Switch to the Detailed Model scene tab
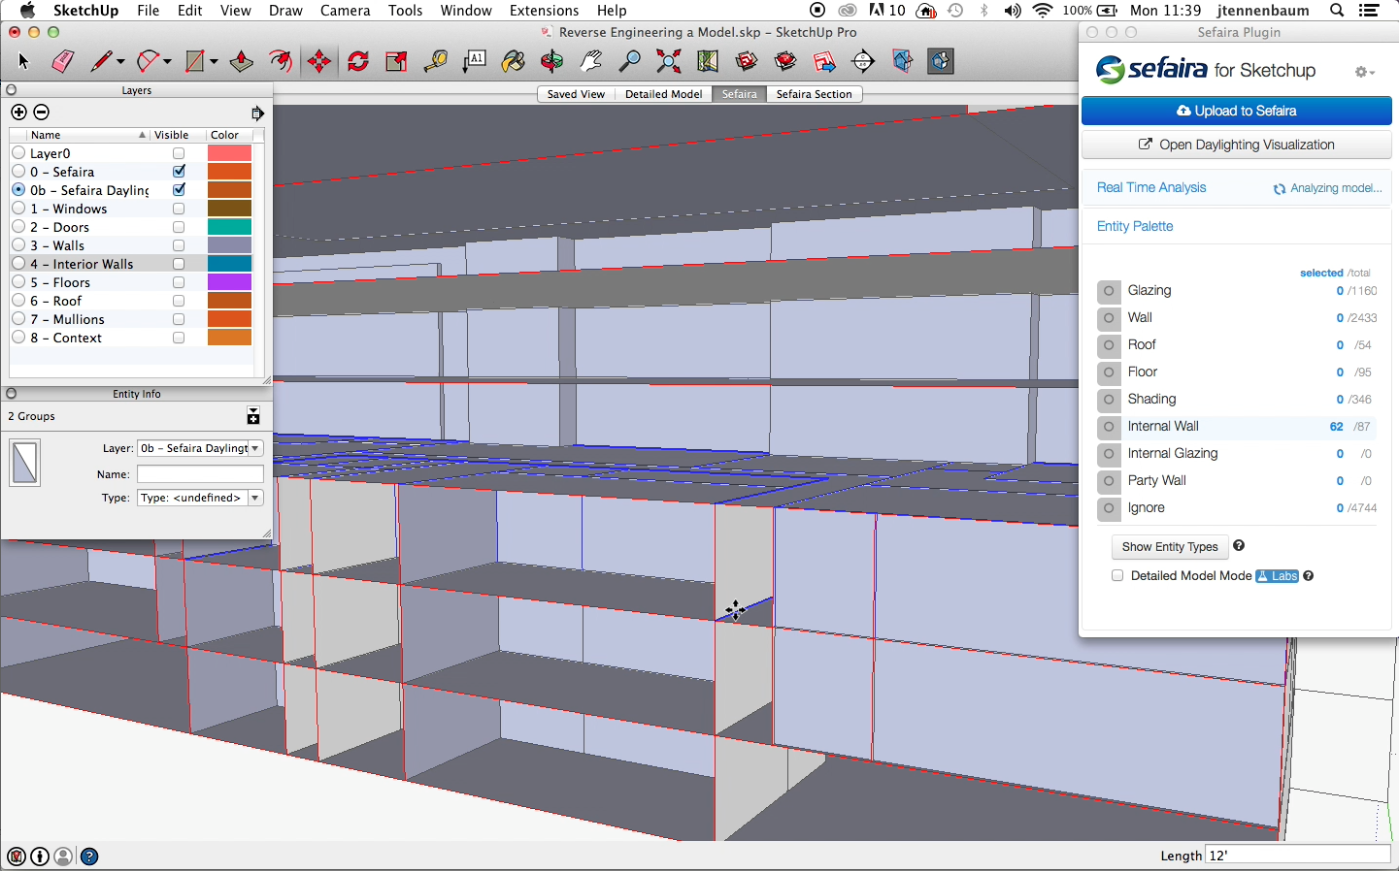This screenshot has width=1399, height=871. coord(663,94)
